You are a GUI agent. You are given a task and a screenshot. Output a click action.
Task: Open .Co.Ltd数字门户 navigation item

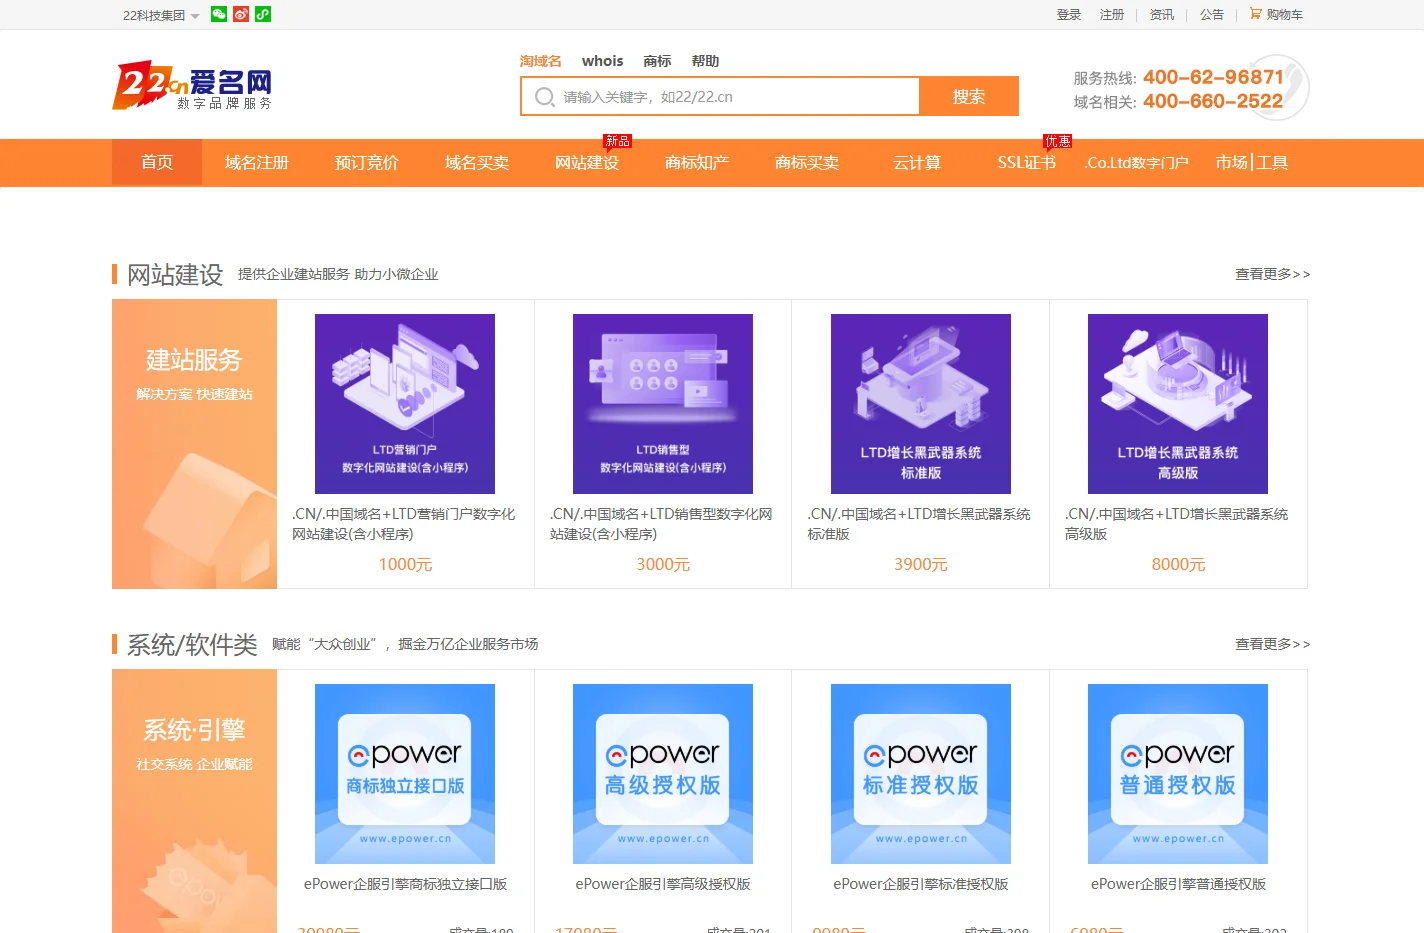pos(1137,162)
